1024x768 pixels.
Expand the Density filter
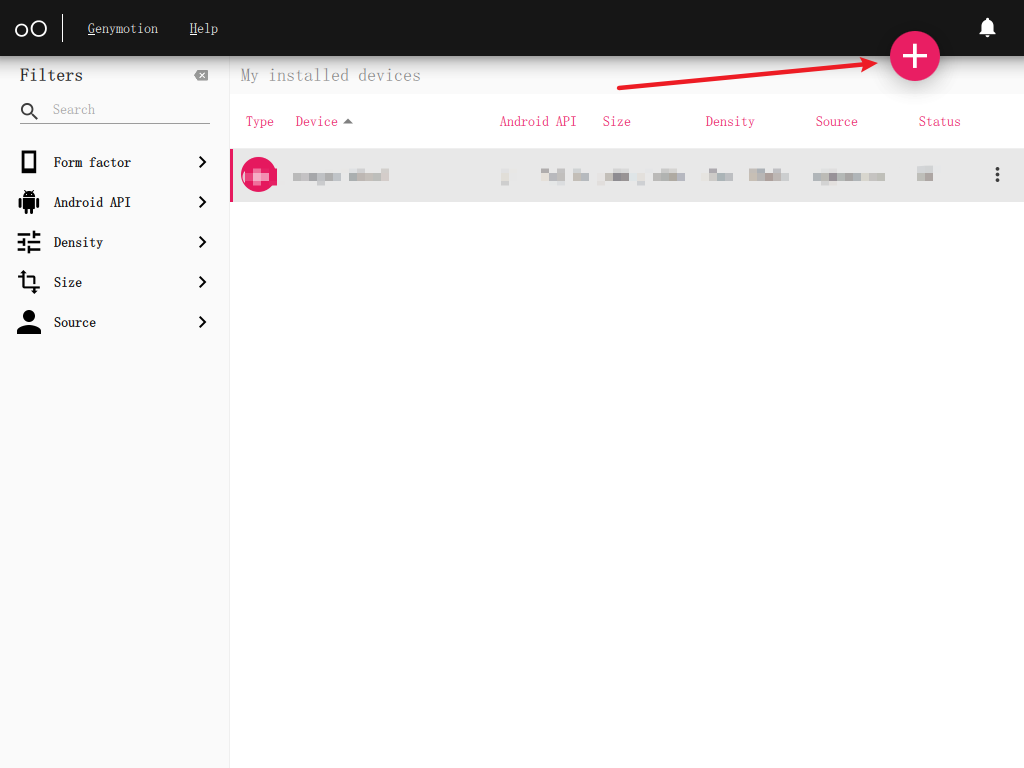point(202,242)
